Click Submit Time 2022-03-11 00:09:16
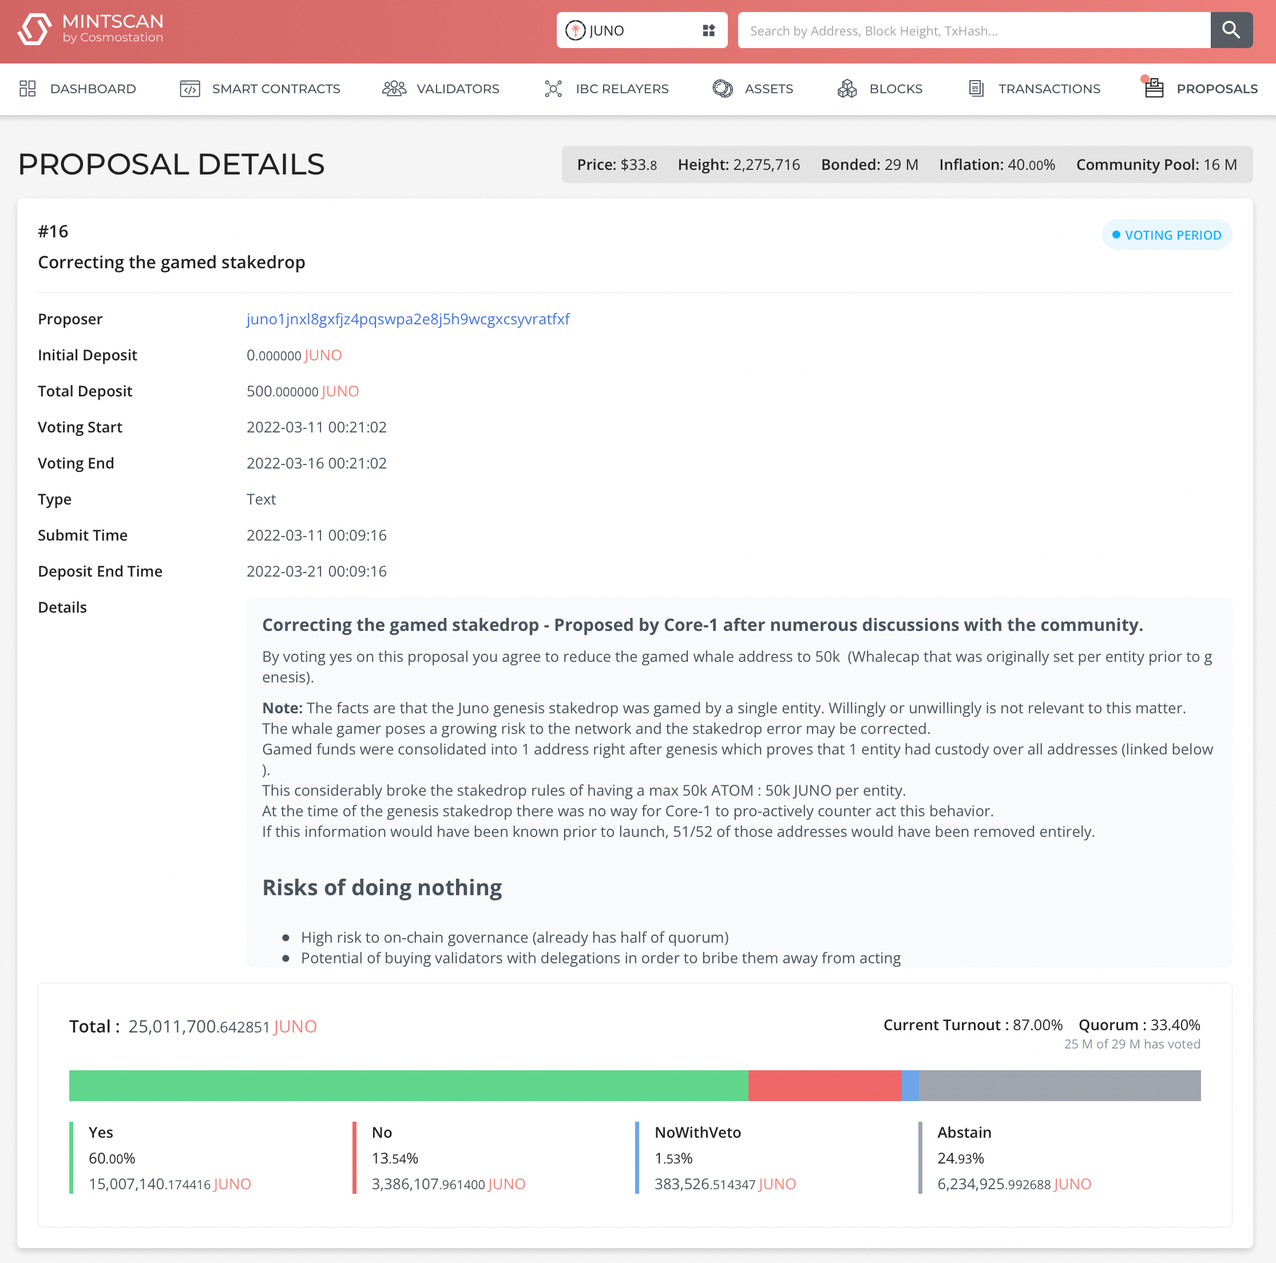This screenshot has height=1263, width=1276. (317, 535)
